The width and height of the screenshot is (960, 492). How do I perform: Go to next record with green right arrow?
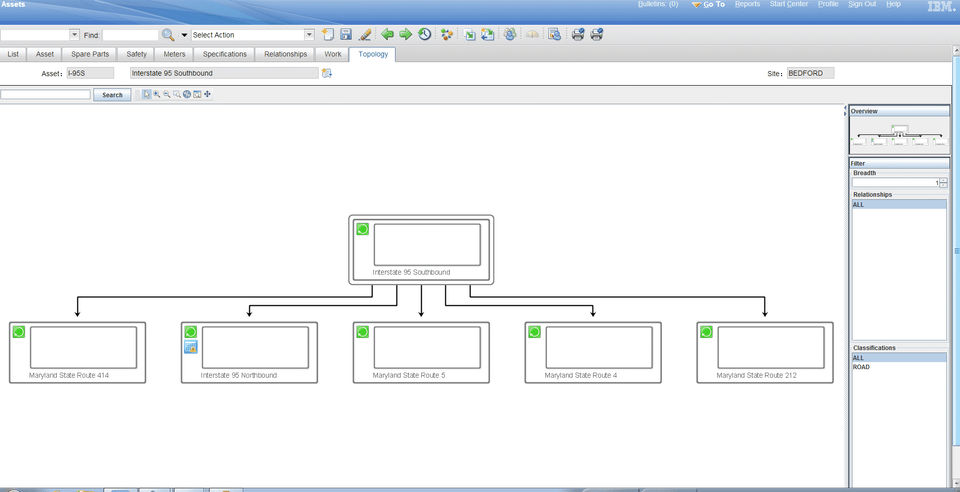point(405,34)
